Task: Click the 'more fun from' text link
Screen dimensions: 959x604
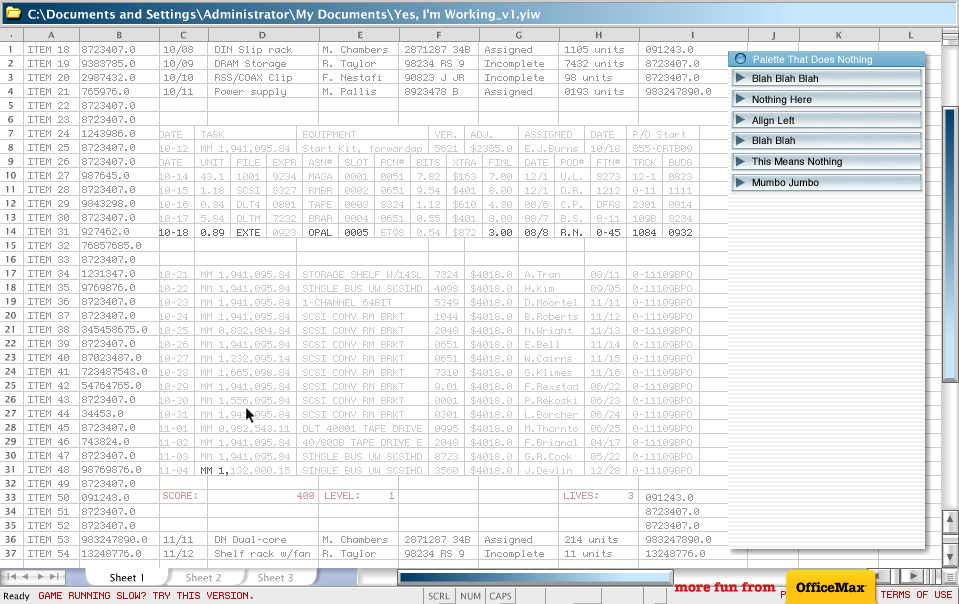Action: click(725, 587)
